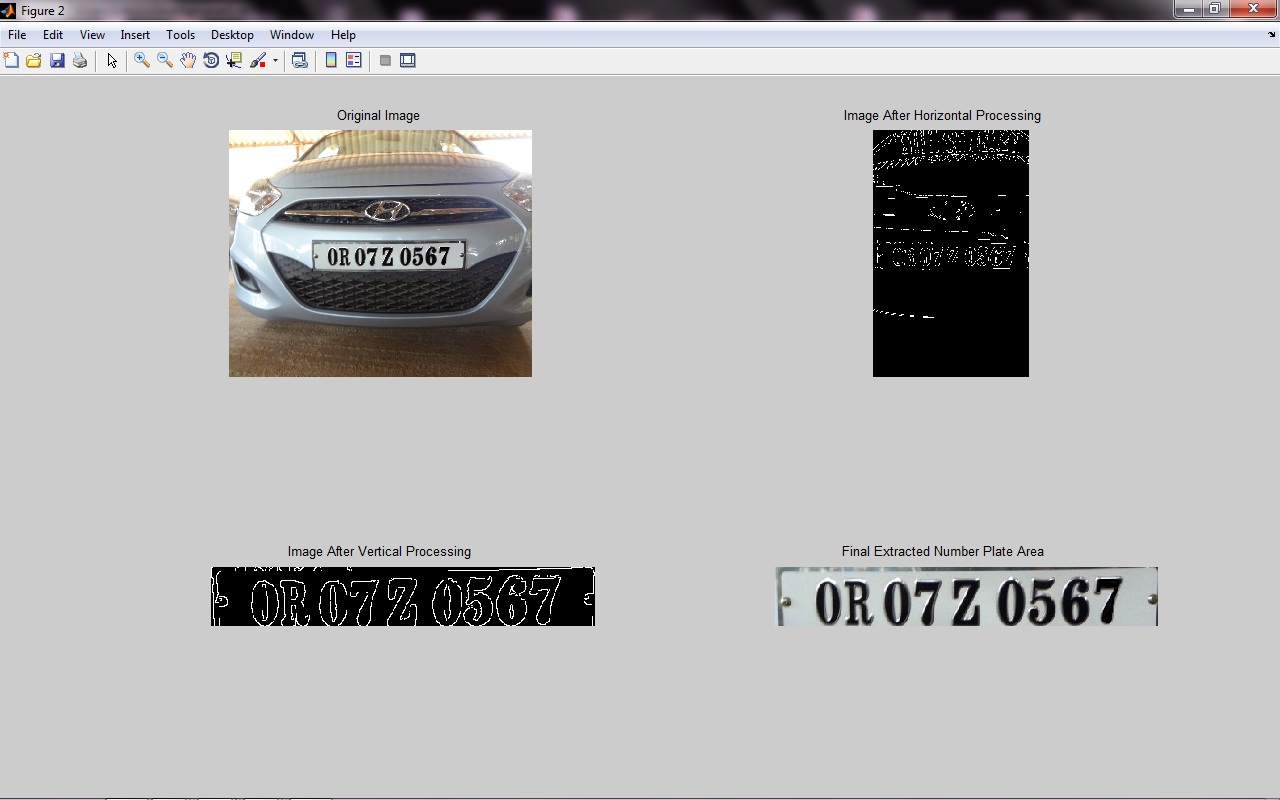Open the Help menu
1280x800 pixels.
[x=343, y=35]
